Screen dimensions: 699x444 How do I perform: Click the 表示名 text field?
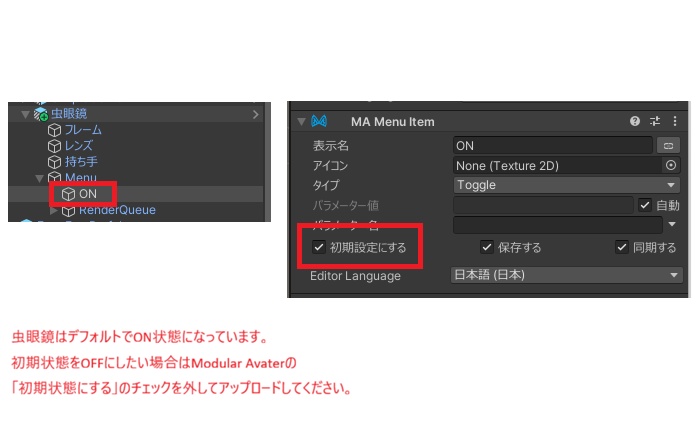point(553,145)
